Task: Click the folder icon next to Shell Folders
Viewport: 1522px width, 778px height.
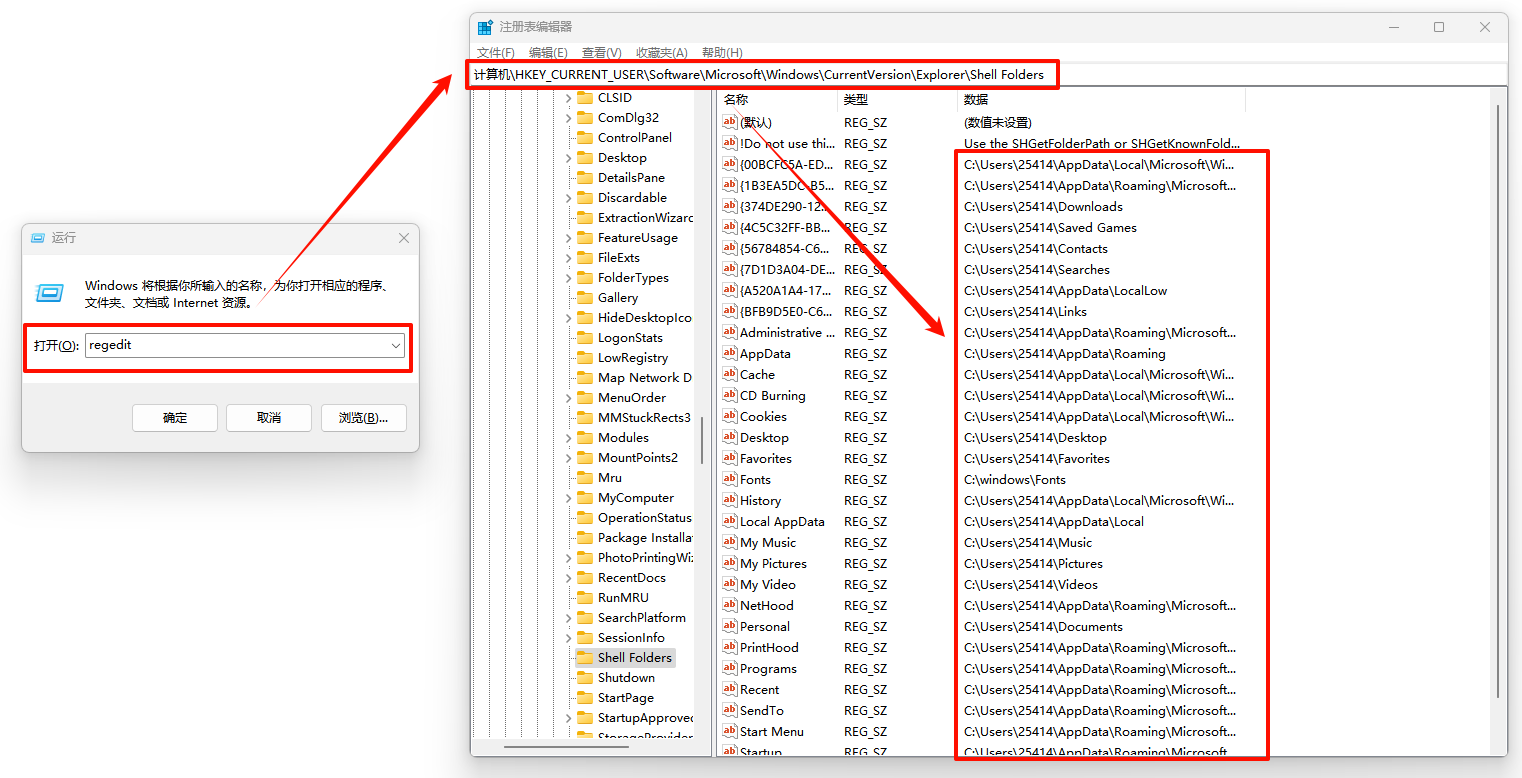Action: [x=585, y=658]
